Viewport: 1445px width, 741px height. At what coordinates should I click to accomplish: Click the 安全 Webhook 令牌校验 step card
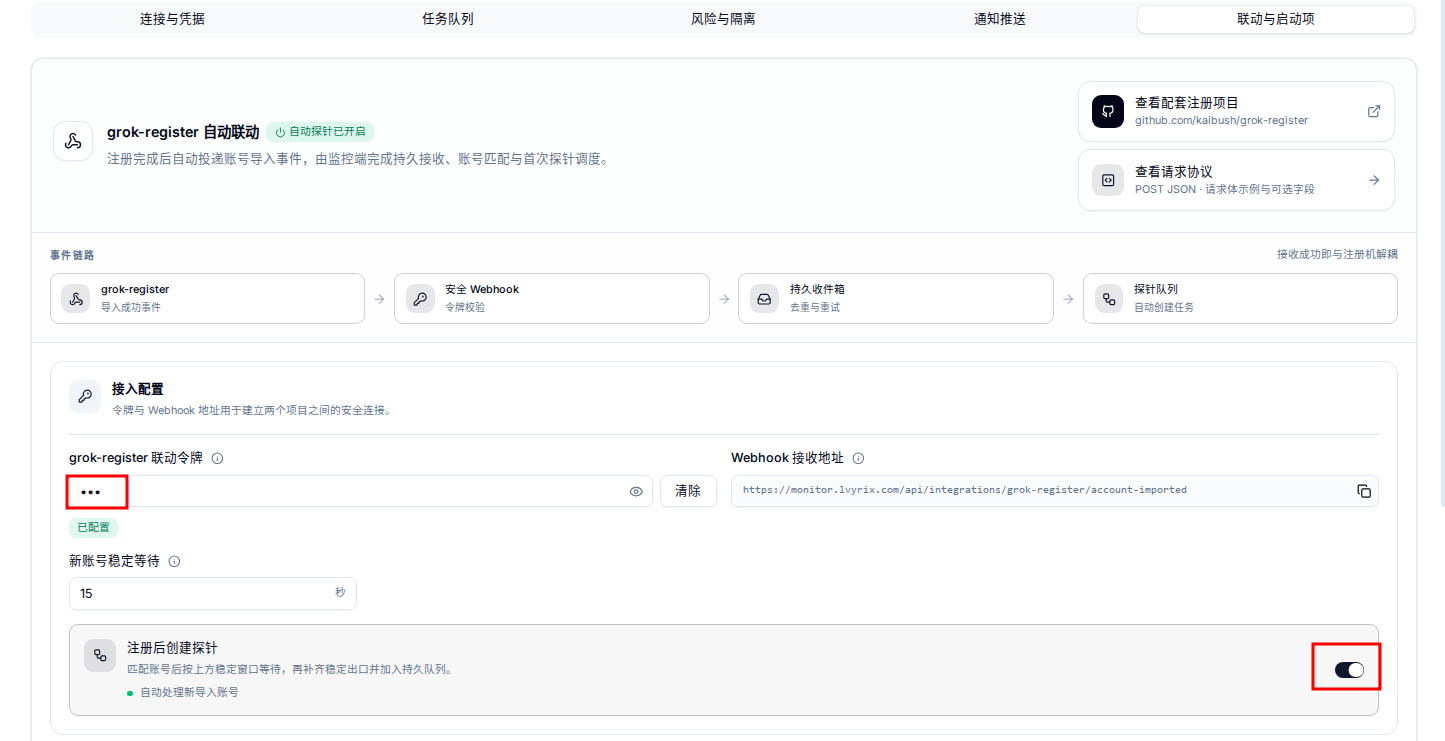(x=552, y=298)
